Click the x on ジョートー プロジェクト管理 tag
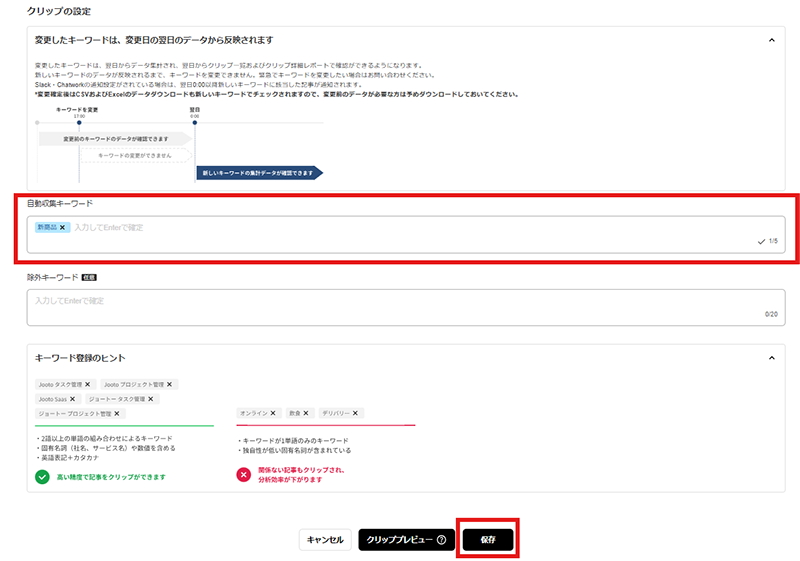 [x=117, y=414]
